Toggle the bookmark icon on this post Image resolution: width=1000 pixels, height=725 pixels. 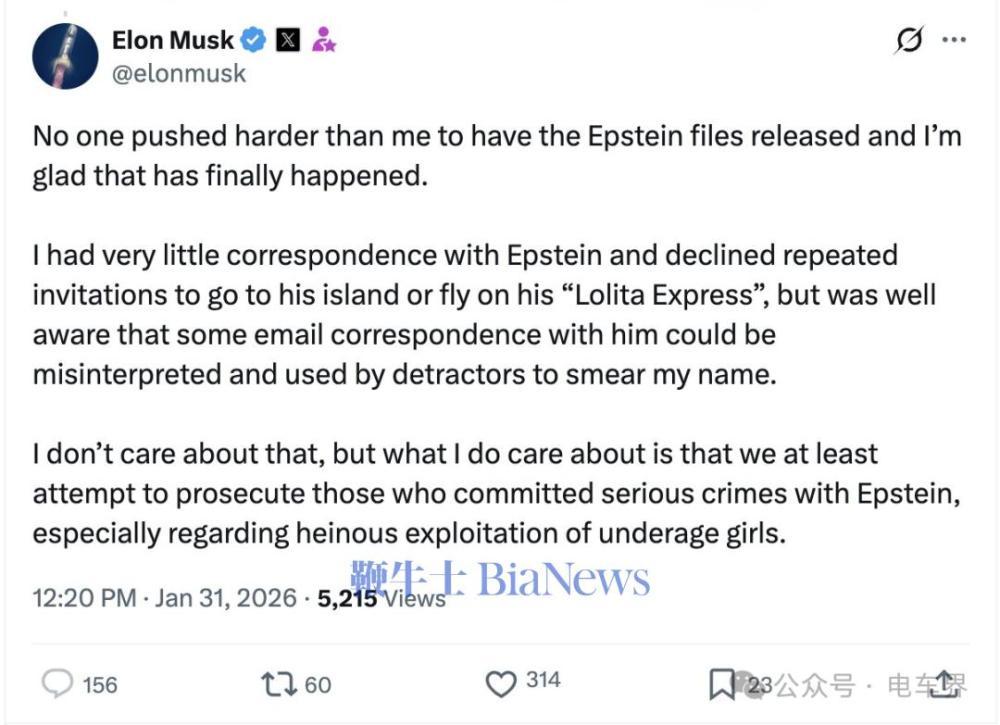(721, 684)
